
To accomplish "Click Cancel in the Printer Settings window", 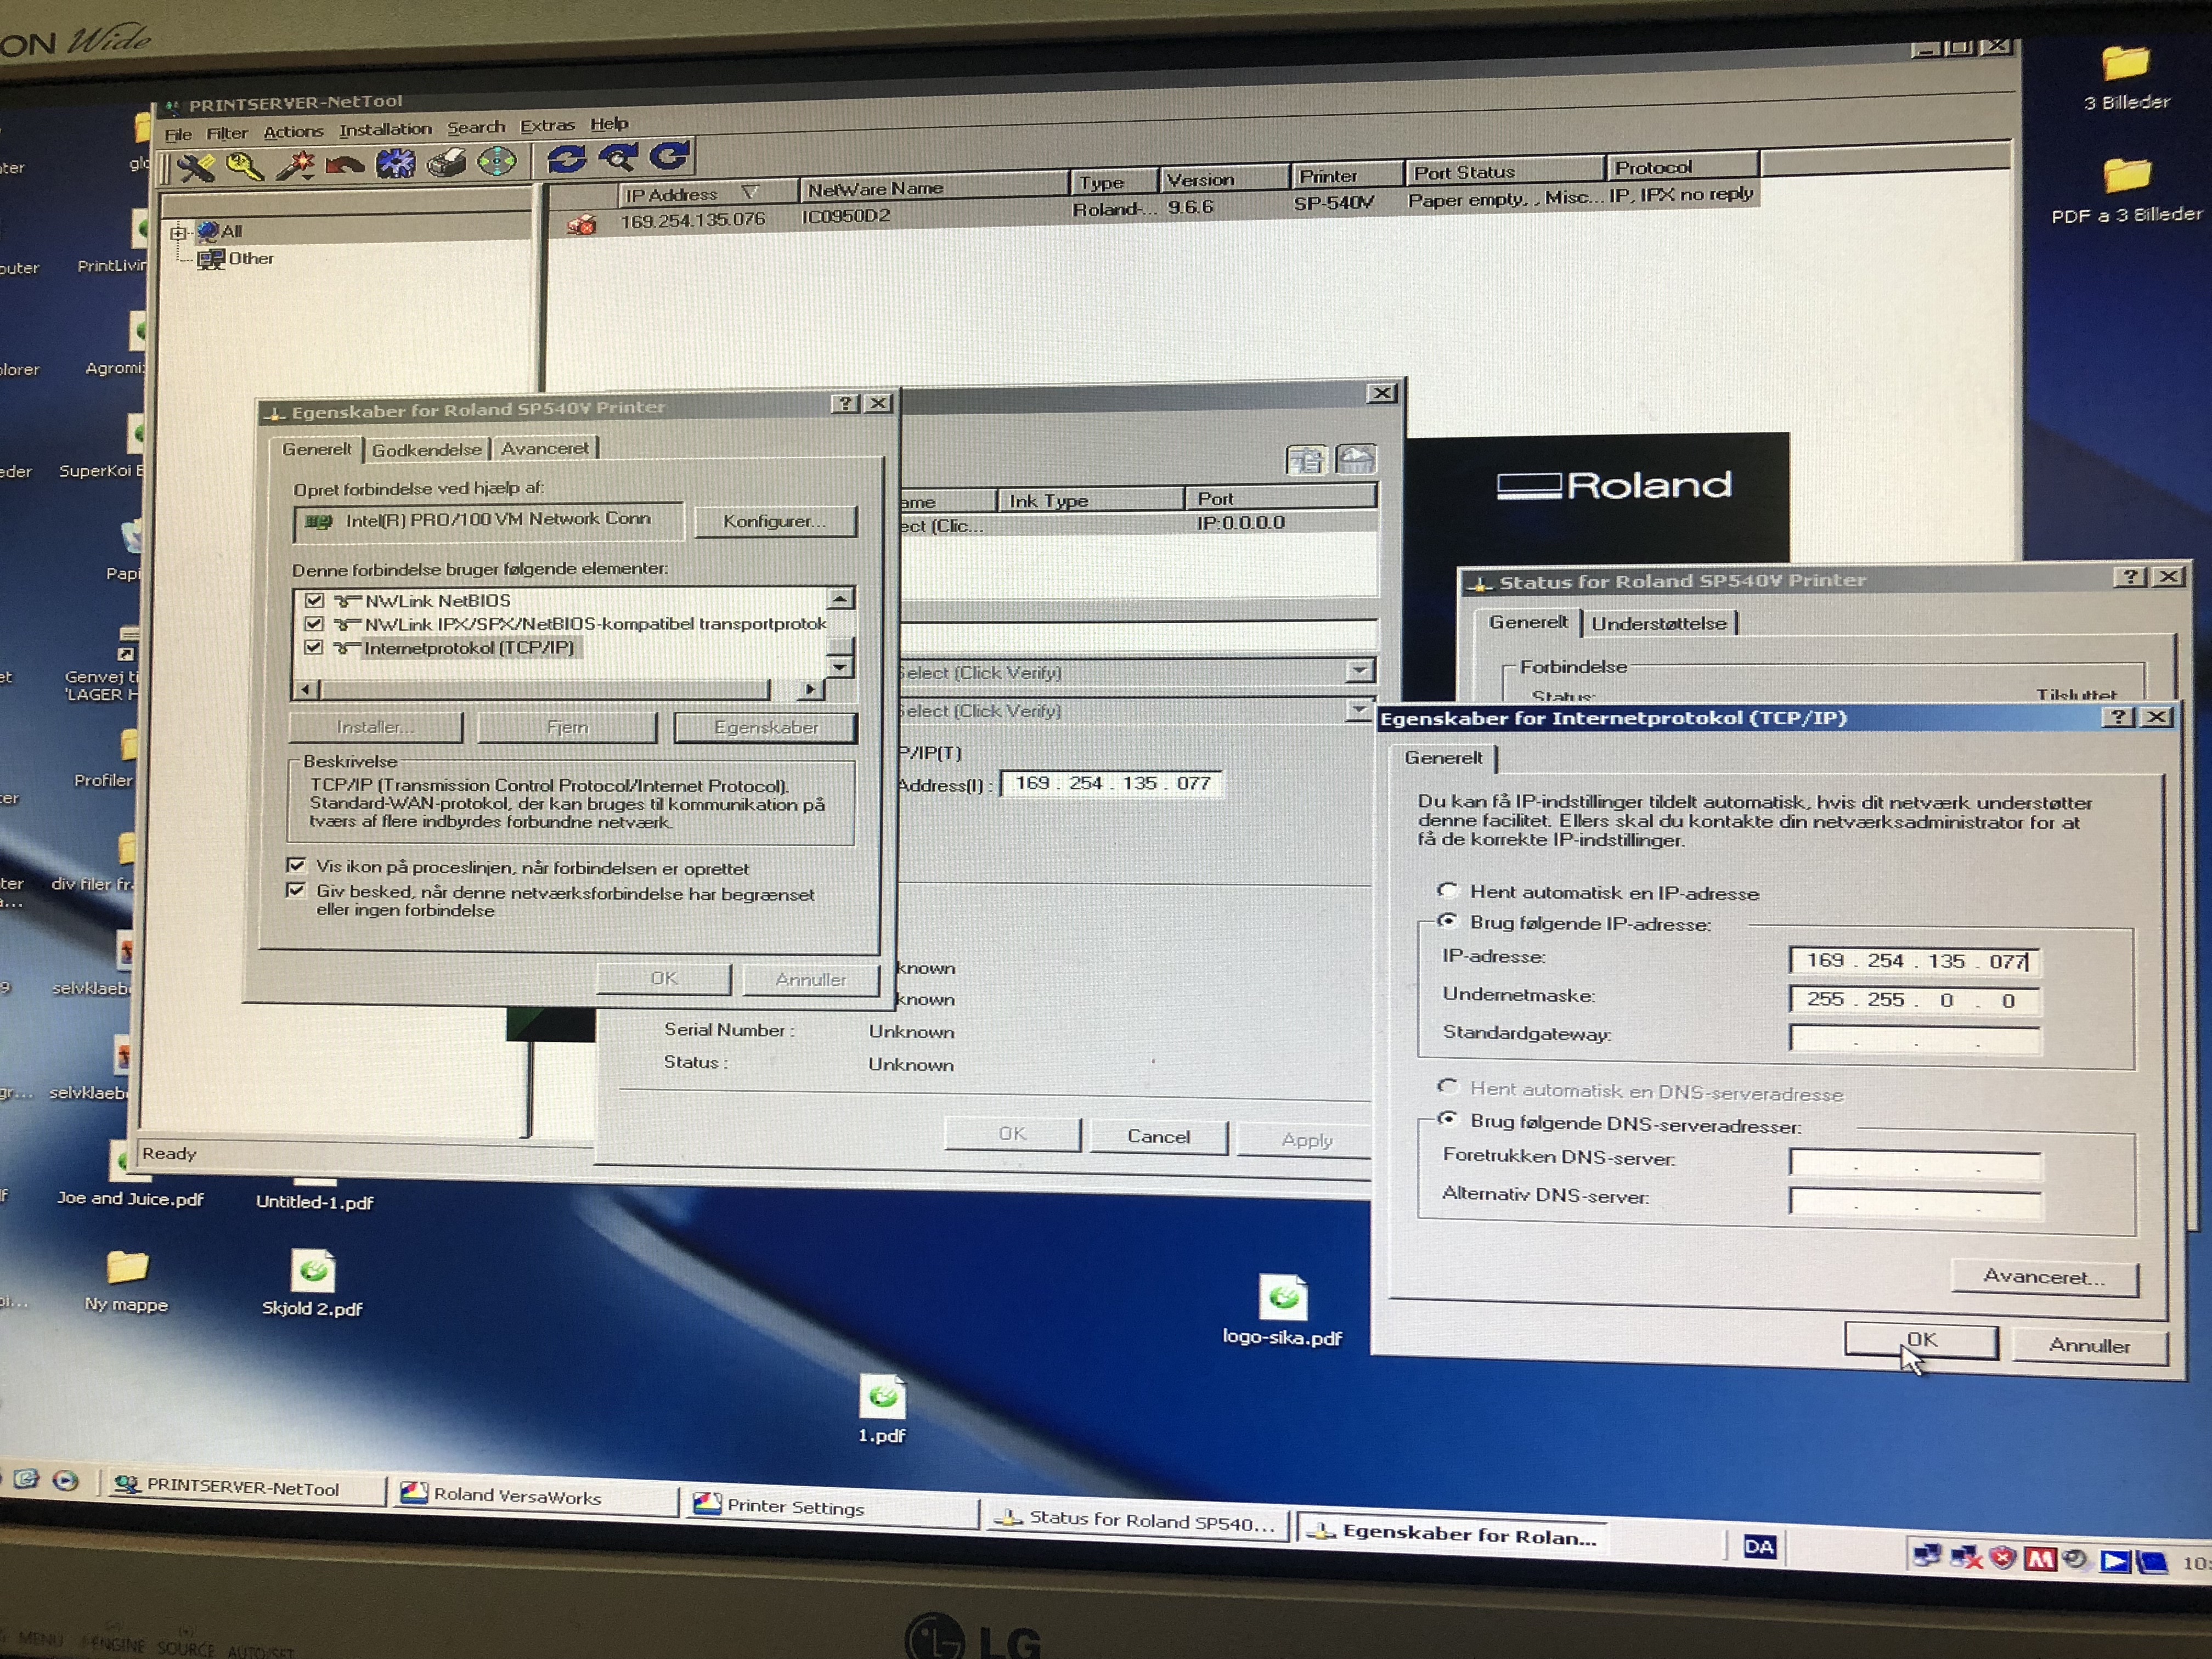I will (x=1158, y=1137).
